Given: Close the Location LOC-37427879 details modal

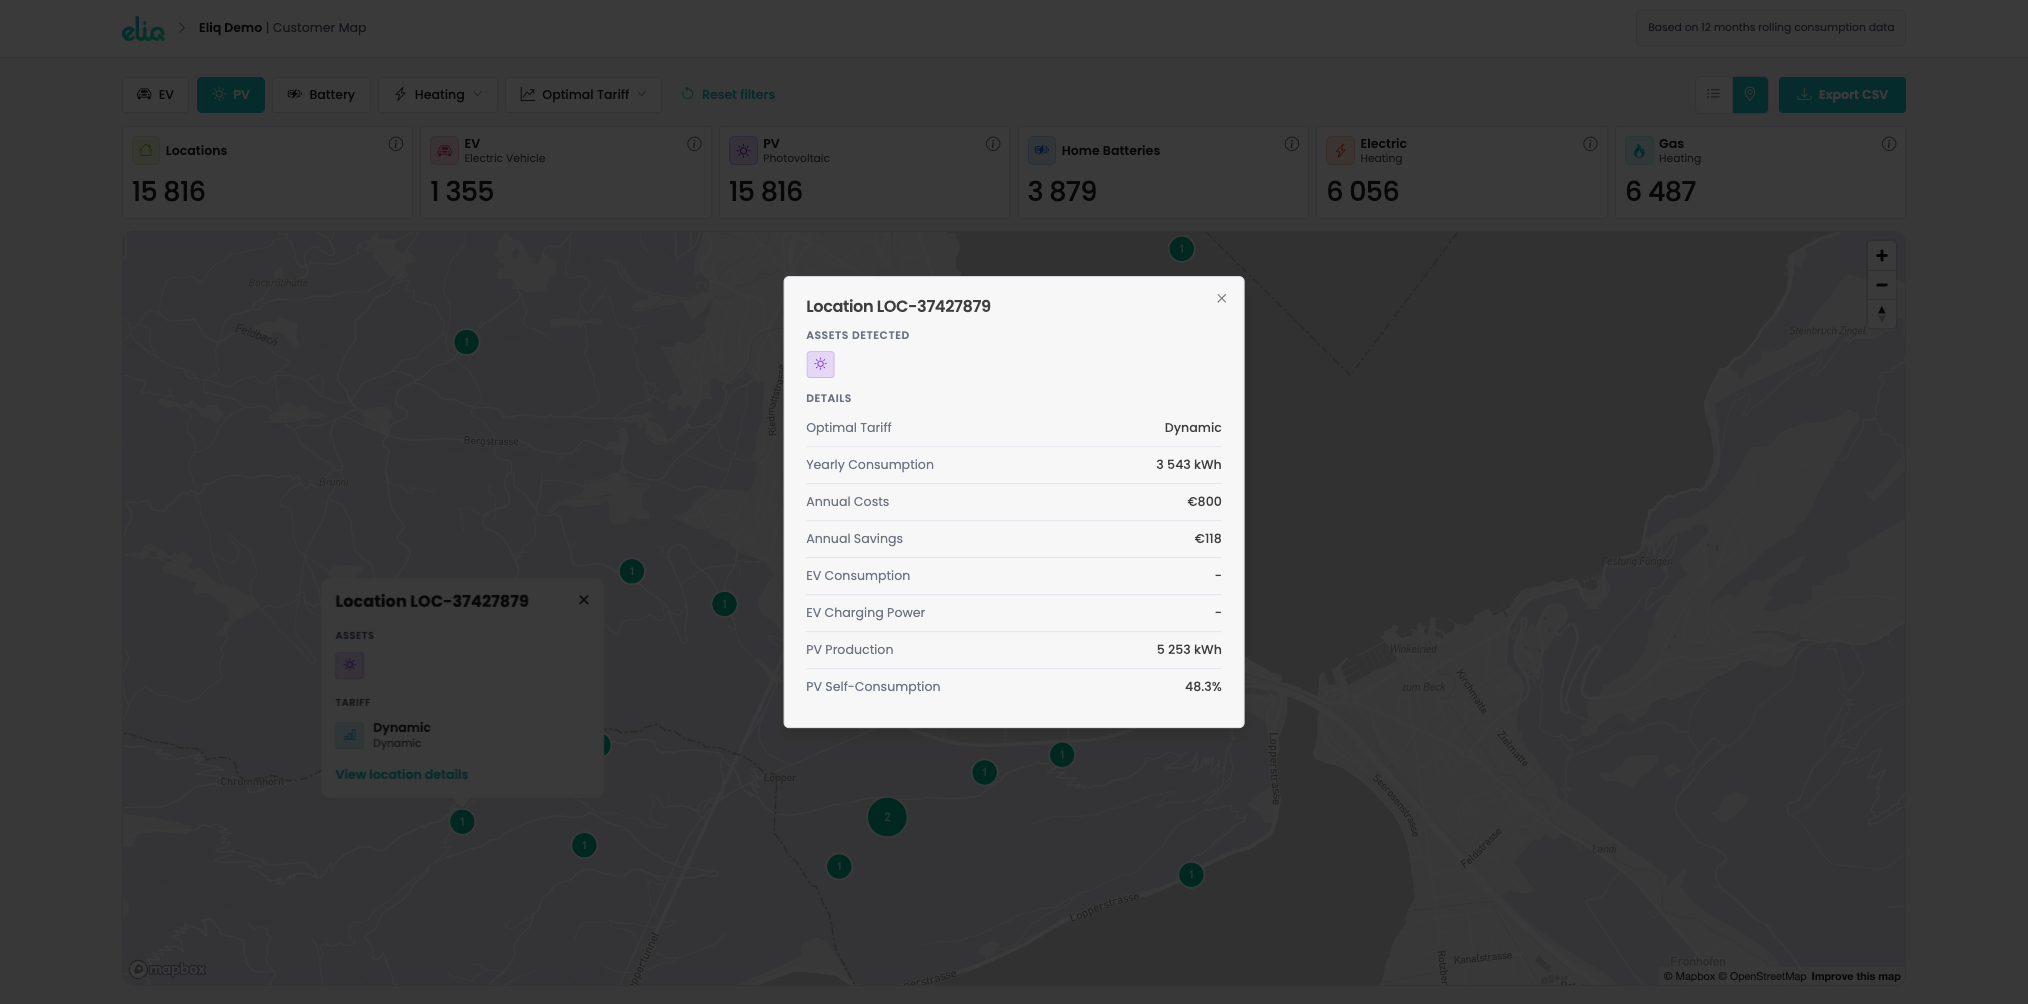Looking at the screenshot, I should click(1221, 298).
